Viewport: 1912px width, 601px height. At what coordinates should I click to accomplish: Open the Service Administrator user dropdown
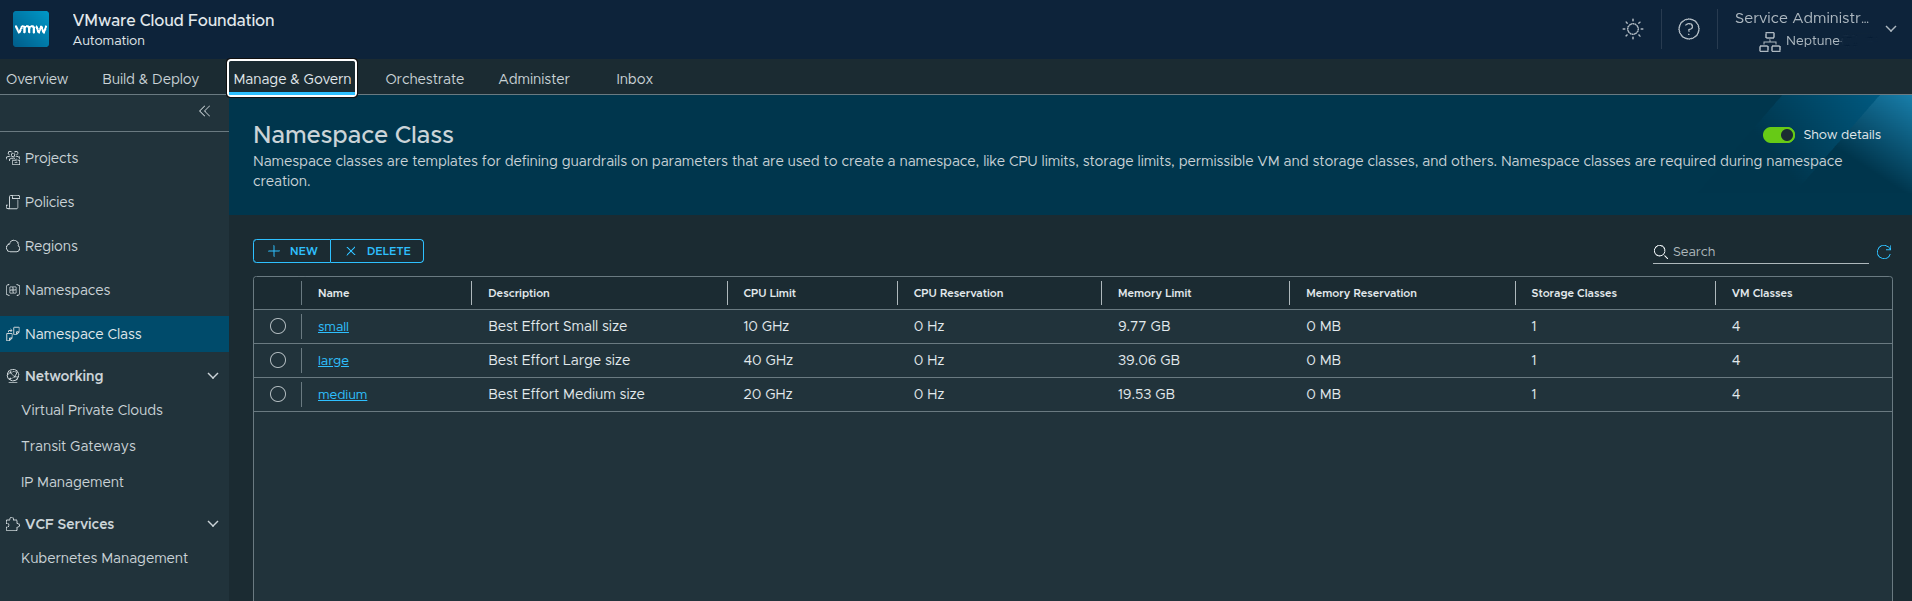(1891, 29)
